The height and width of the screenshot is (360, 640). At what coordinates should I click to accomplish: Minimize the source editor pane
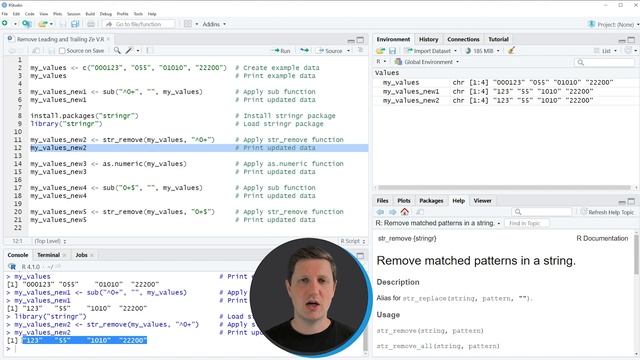[351, 40]
